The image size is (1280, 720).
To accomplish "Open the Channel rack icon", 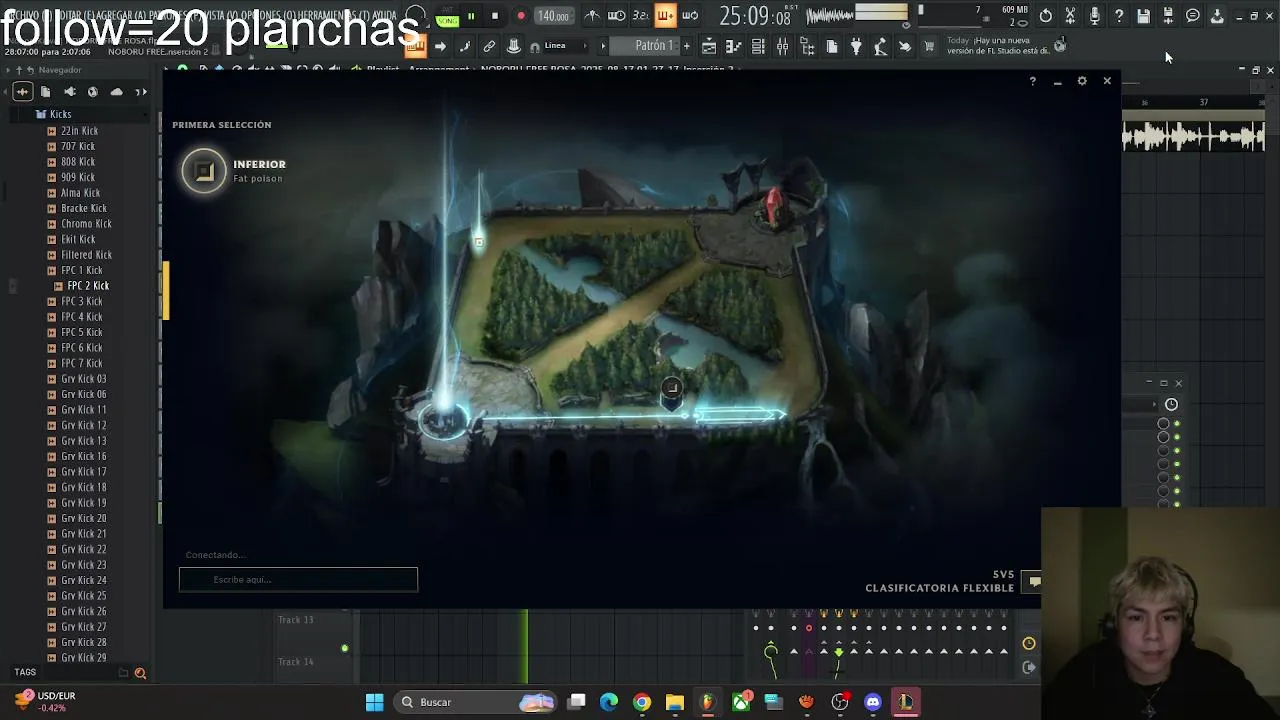I will 758,46.
